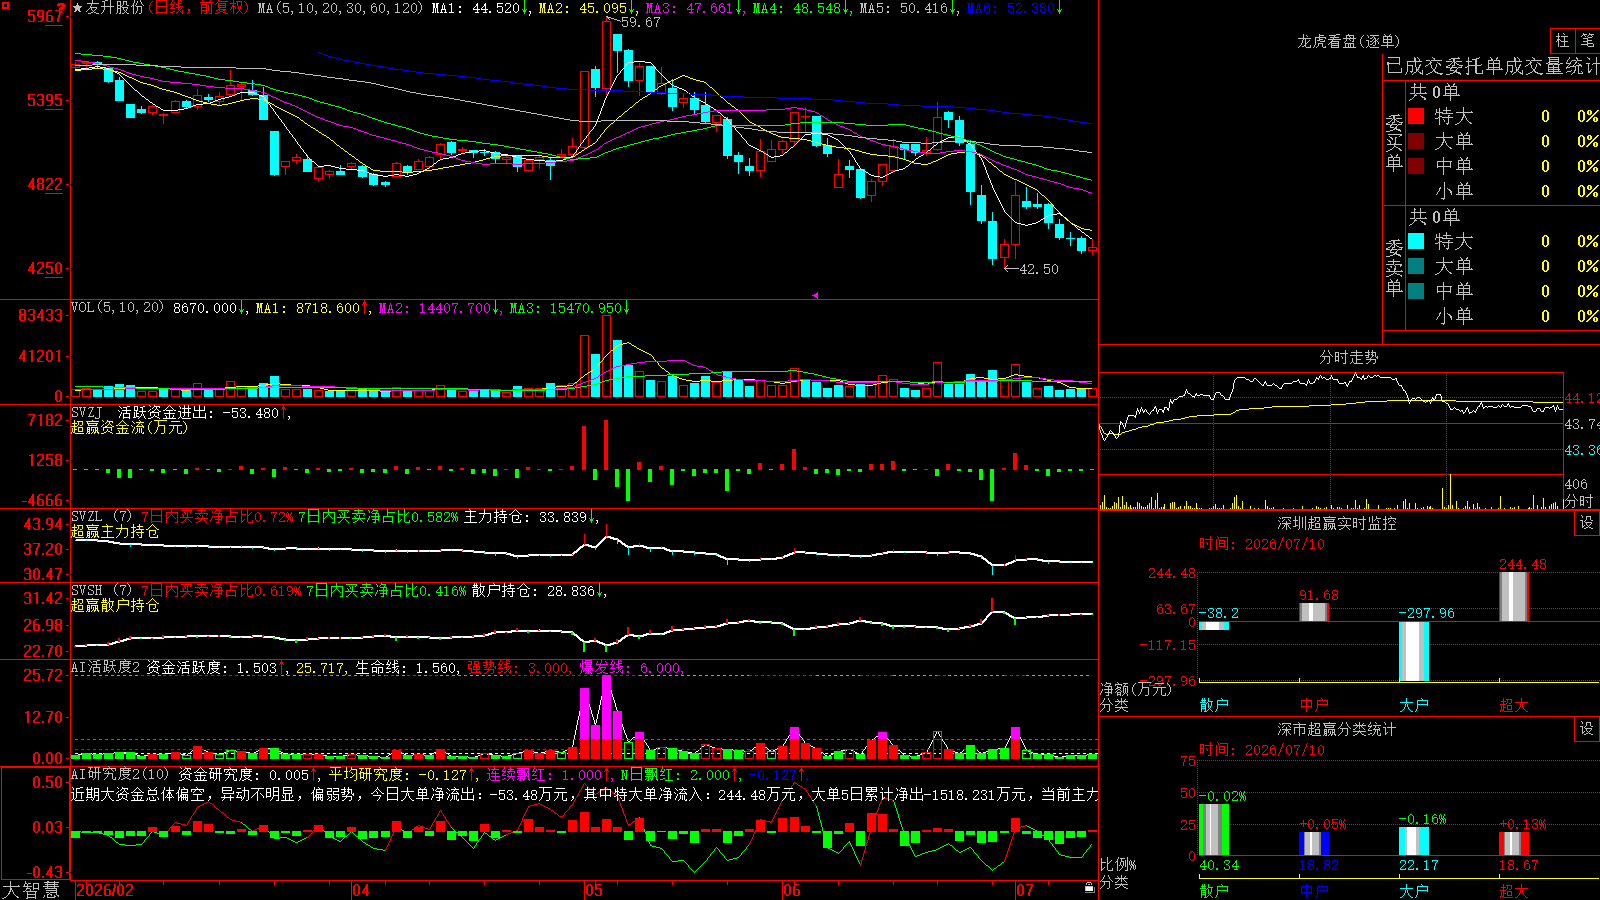The height and width of the screenshot is (900, 1600).
Task: Click the (日线, 前复权) period label
Action: [199, 8]
